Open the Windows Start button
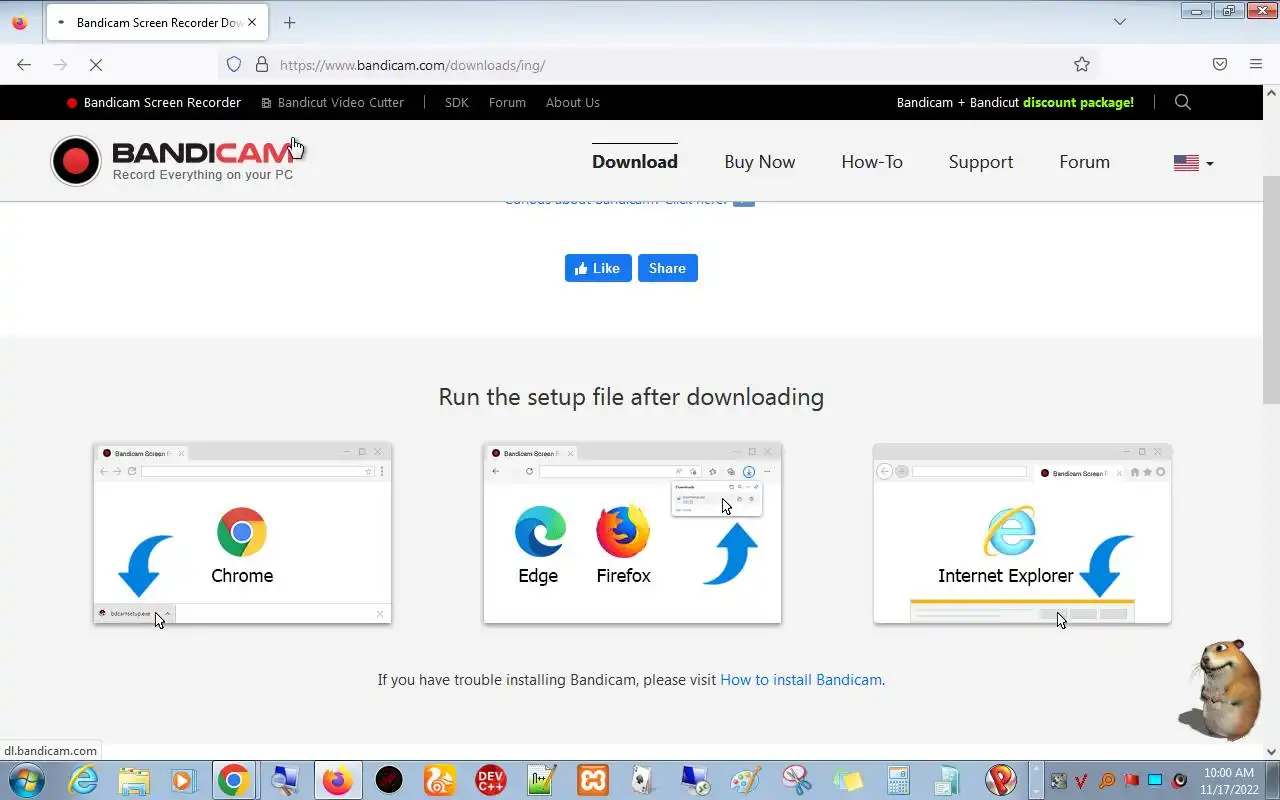This screenshot has height=800, width=1280. (26, 780)
